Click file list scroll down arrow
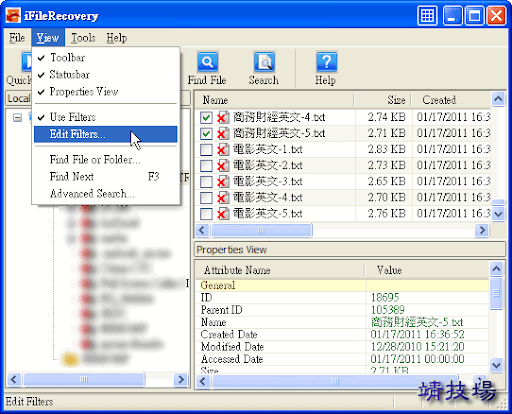 tap(498, 213)
